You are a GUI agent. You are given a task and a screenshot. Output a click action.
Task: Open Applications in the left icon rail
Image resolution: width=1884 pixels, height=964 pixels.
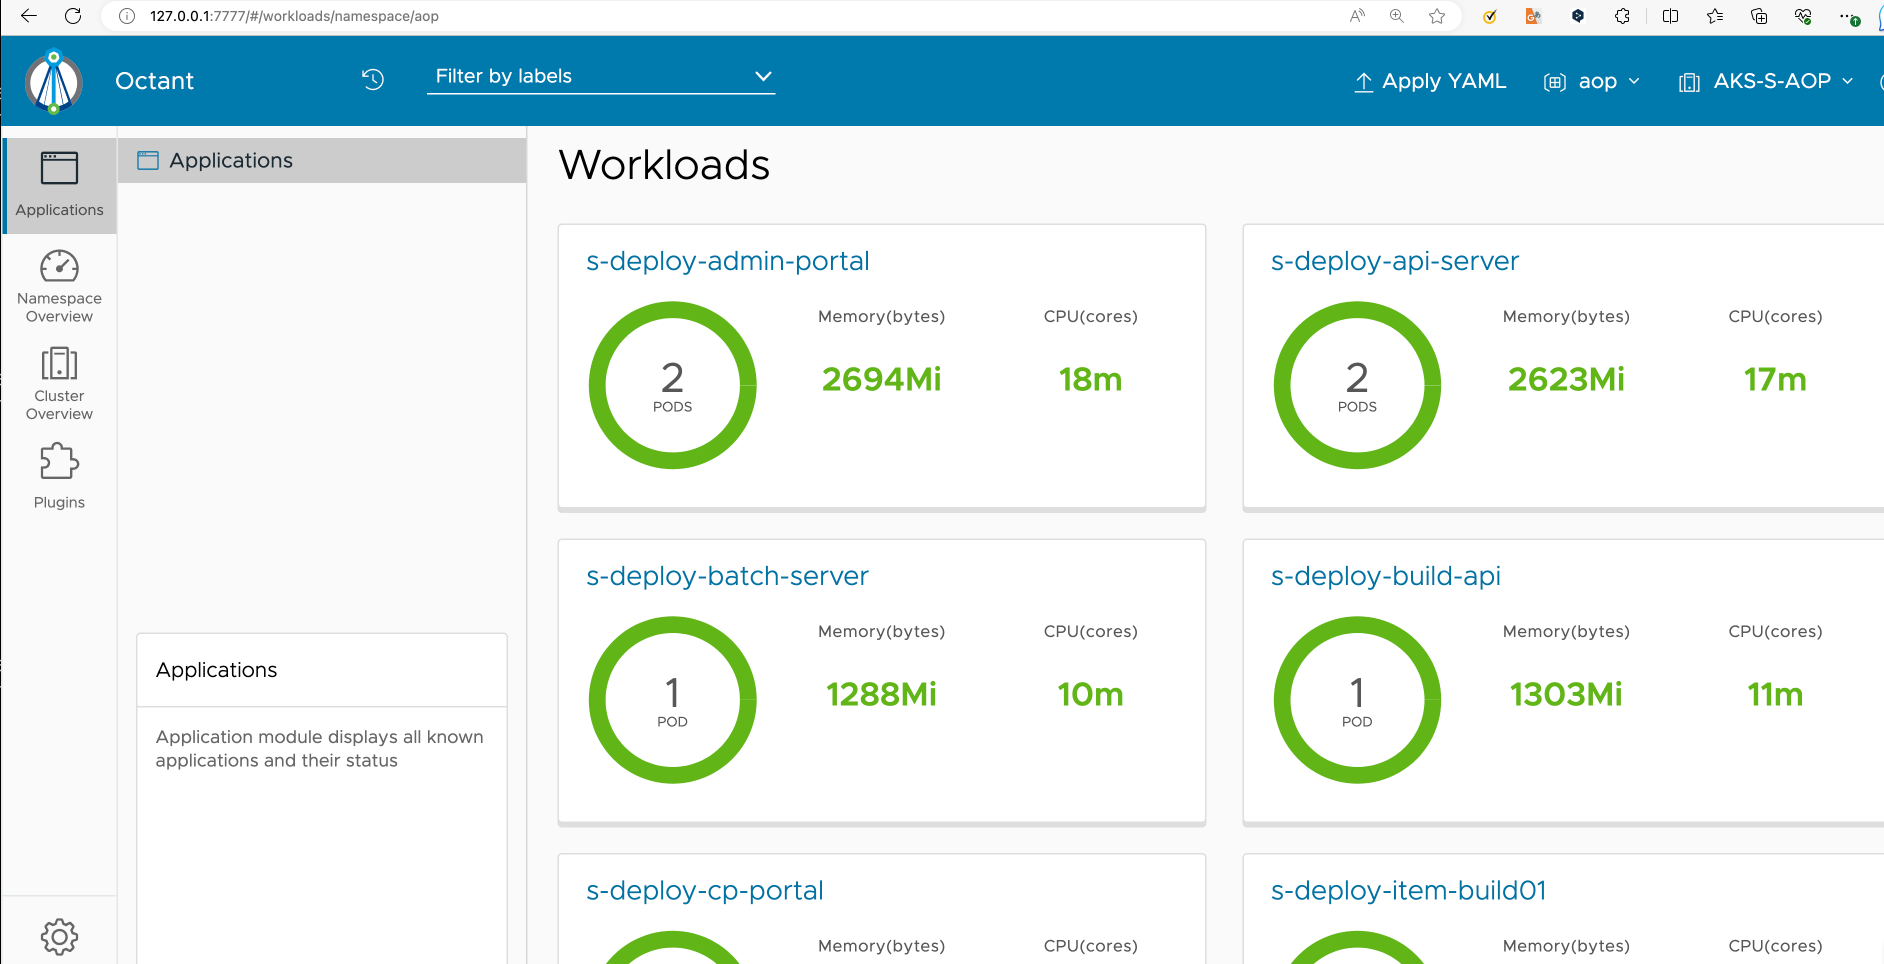[59, 185]
